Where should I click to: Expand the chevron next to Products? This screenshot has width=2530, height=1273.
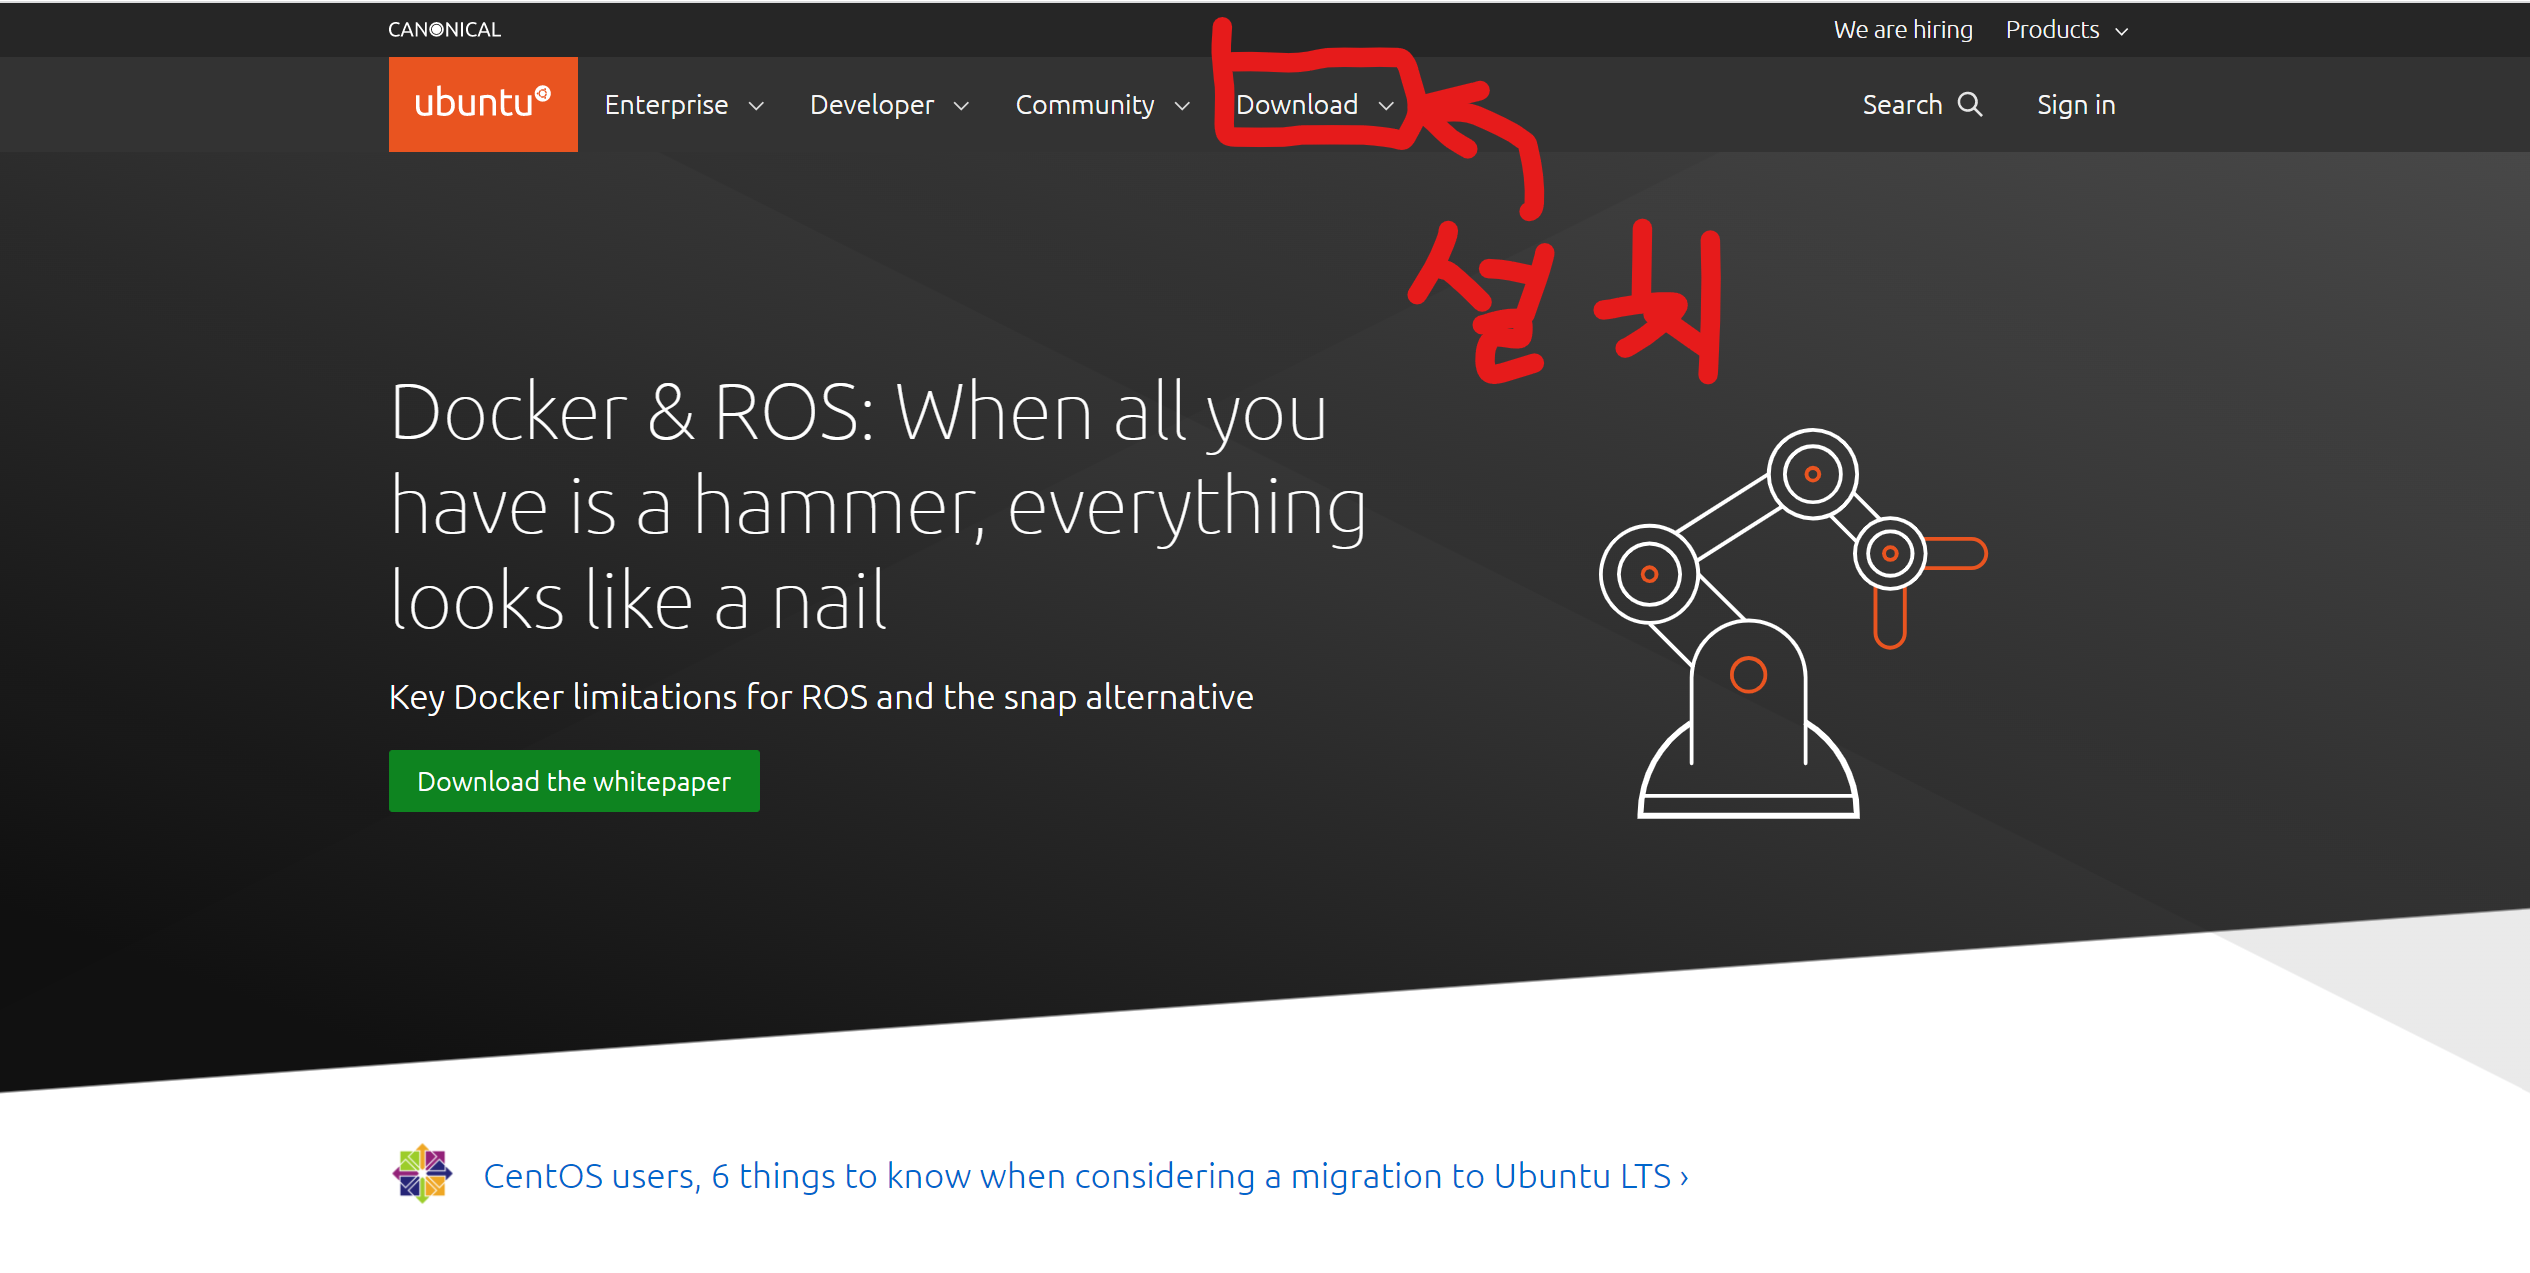(2121, 32)
